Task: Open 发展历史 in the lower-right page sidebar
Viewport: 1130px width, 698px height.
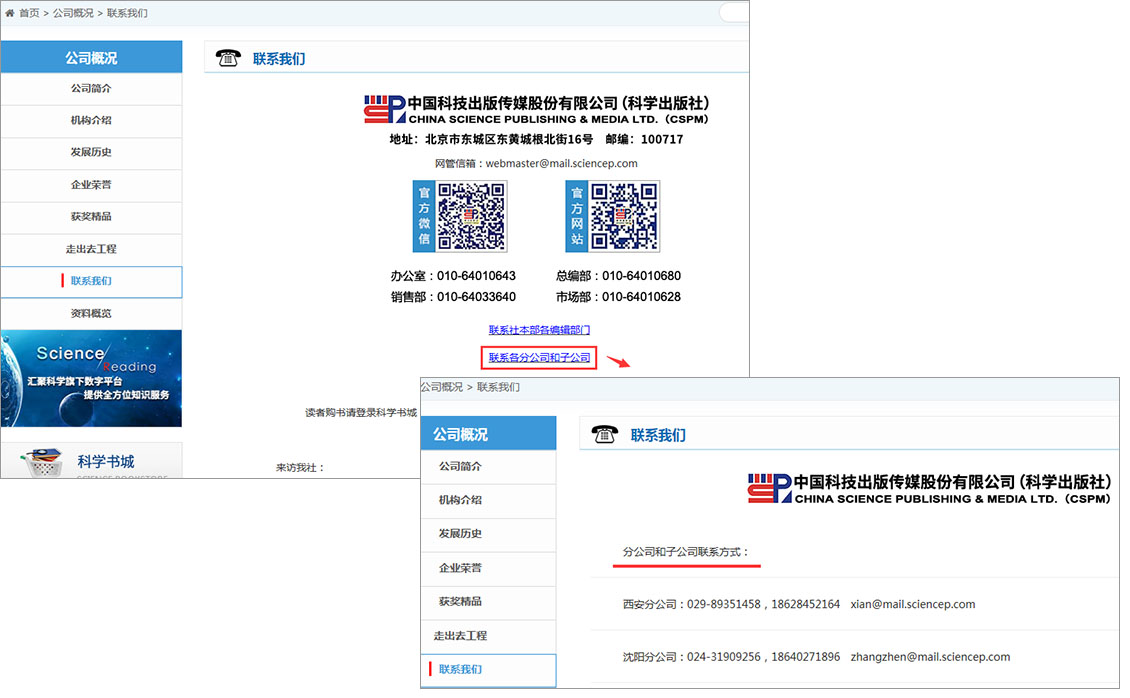Action: coord(489,534)
